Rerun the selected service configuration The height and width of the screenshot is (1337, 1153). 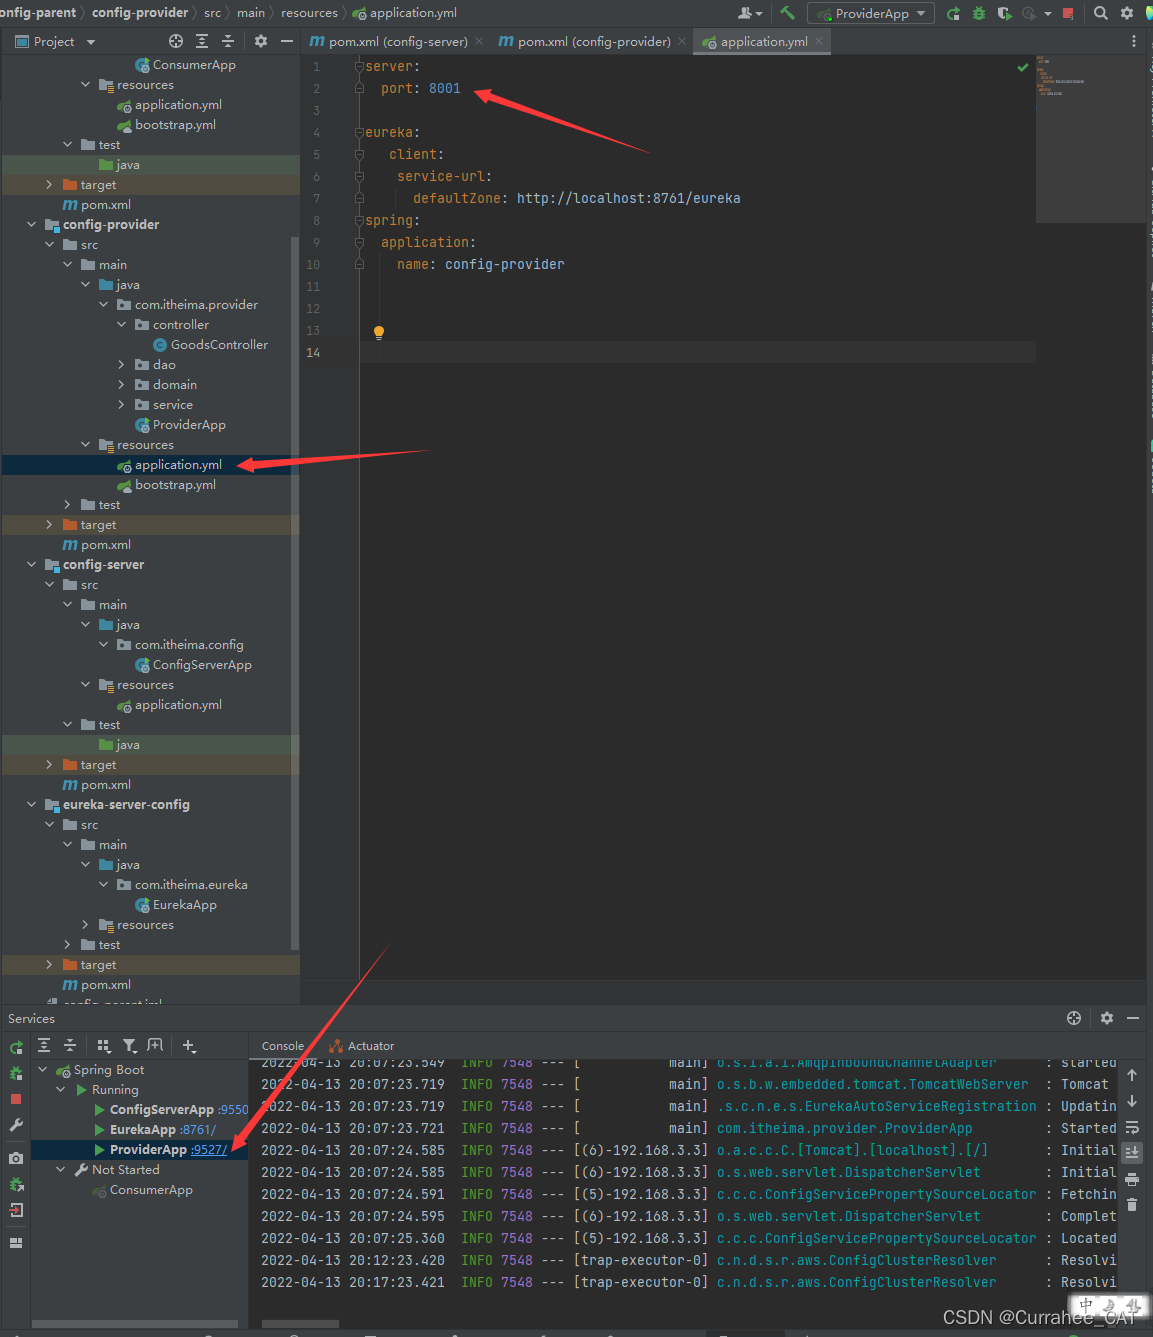[16, 1047]
